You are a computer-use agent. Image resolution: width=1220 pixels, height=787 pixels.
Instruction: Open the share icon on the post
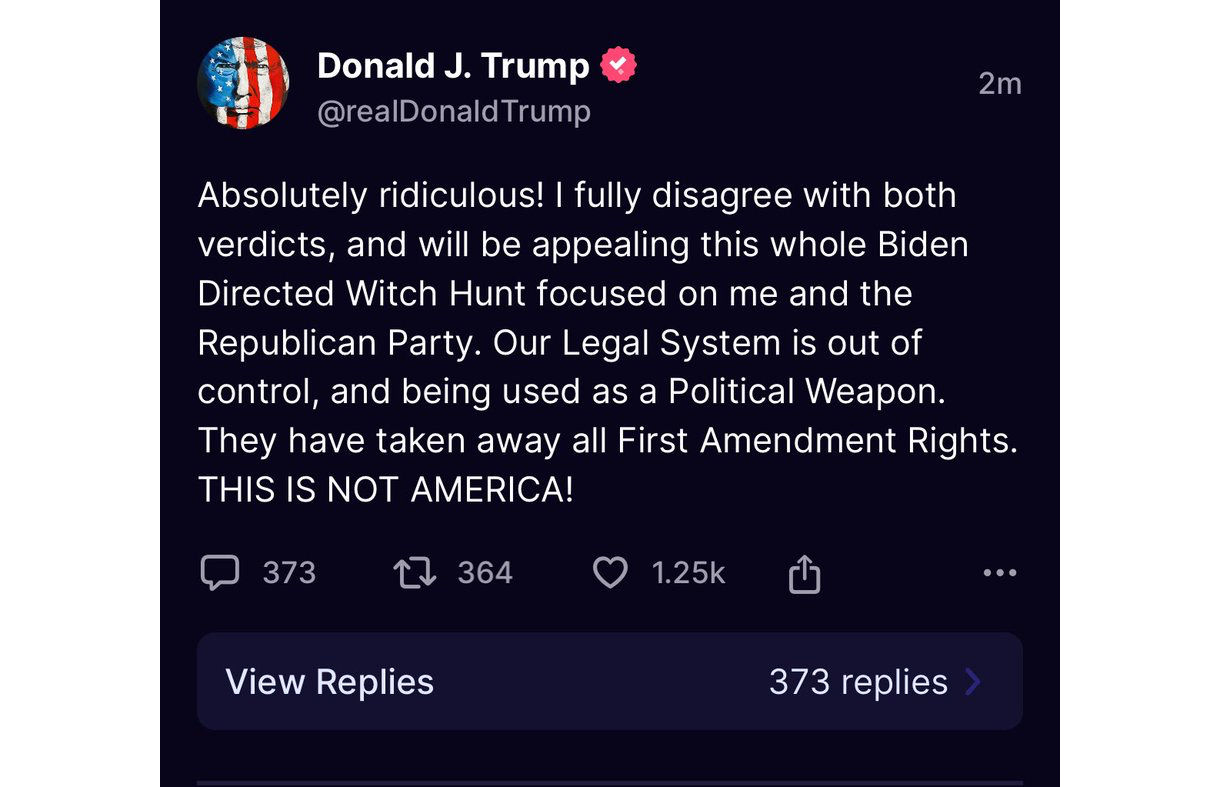[805, 572]
